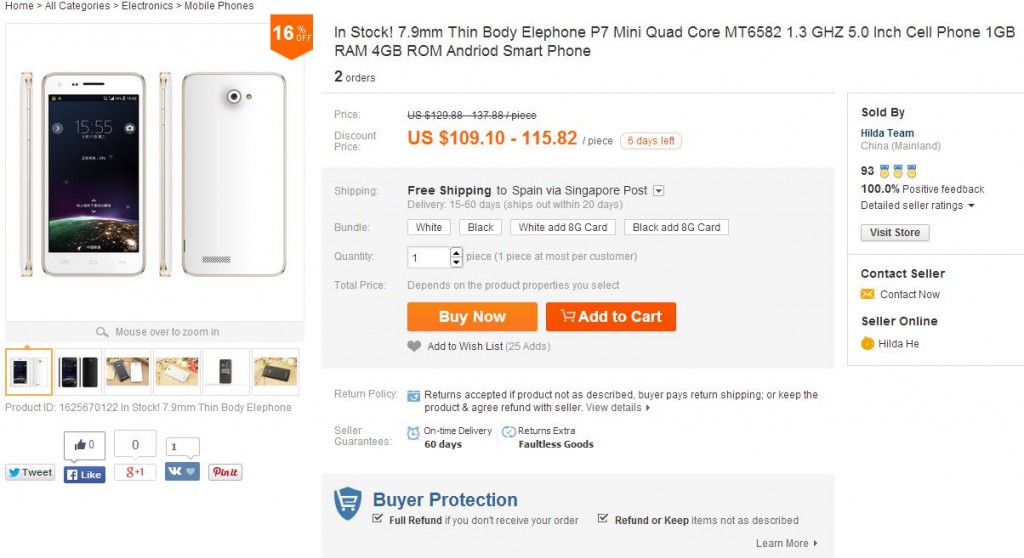Click the Contact Now envelope icon
Image resolution: width=1024 pixels, height=558 pixels.
point(867,294)
